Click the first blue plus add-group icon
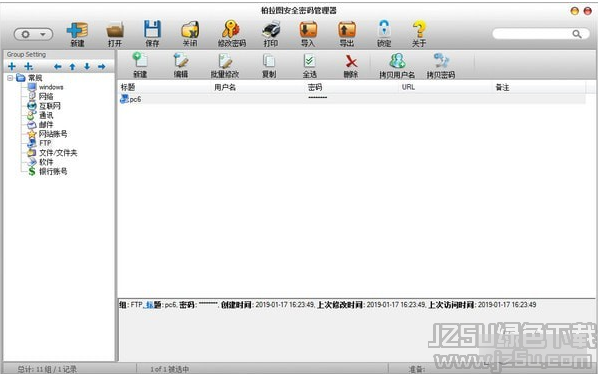This screenshot has height=374, width=598. point(12,66)
